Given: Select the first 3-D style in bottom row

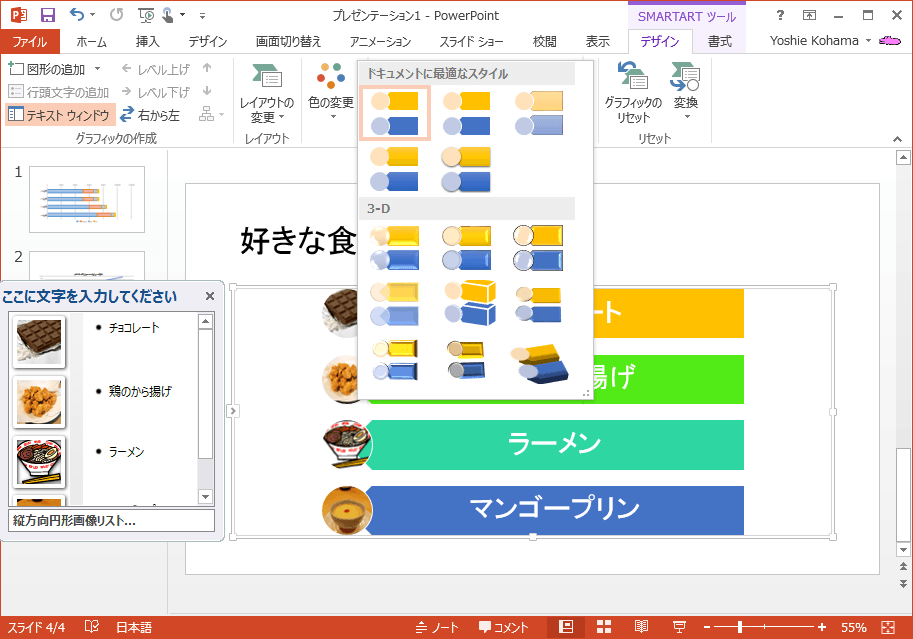Looking at the screenshot, I should click(x=395, y=360).
